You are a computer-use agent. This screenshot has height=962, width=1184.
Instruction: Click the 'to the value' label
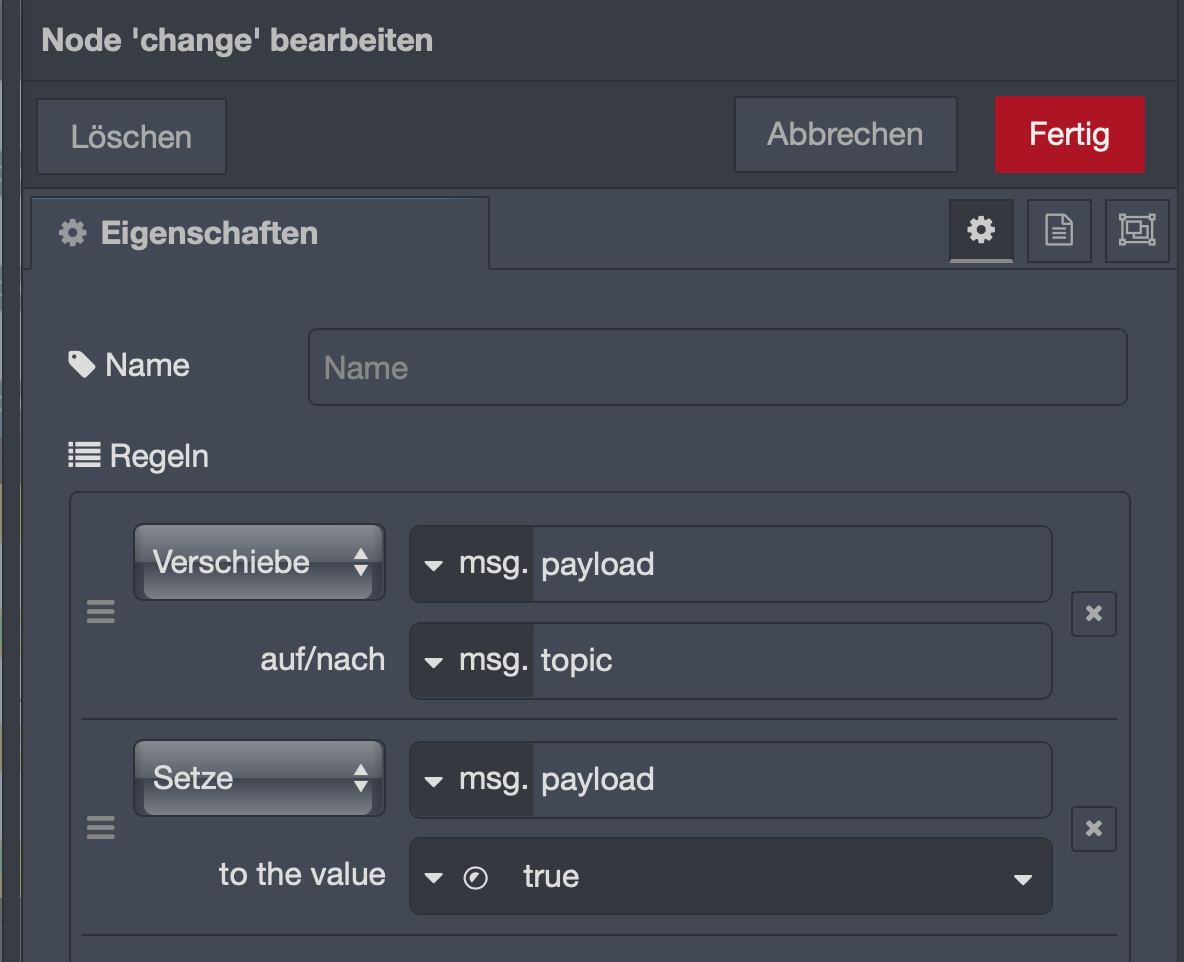[302, 874]
